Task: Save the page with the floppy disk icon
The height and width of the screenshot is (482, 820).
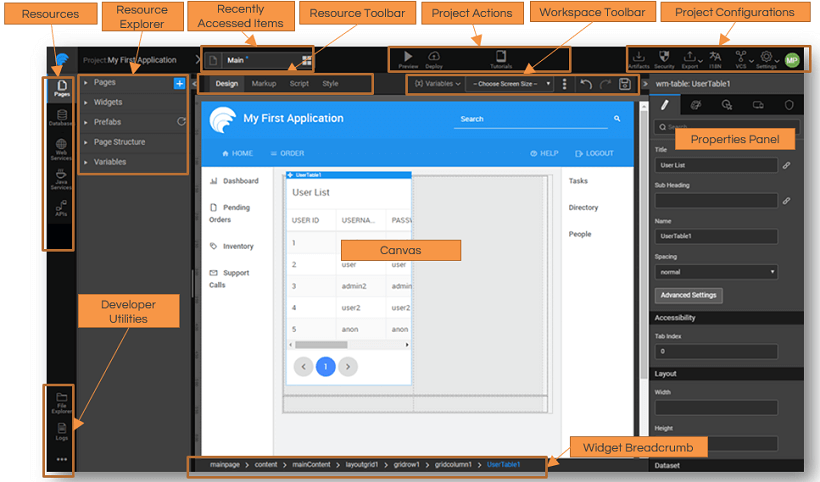Action: pos(625,84)
